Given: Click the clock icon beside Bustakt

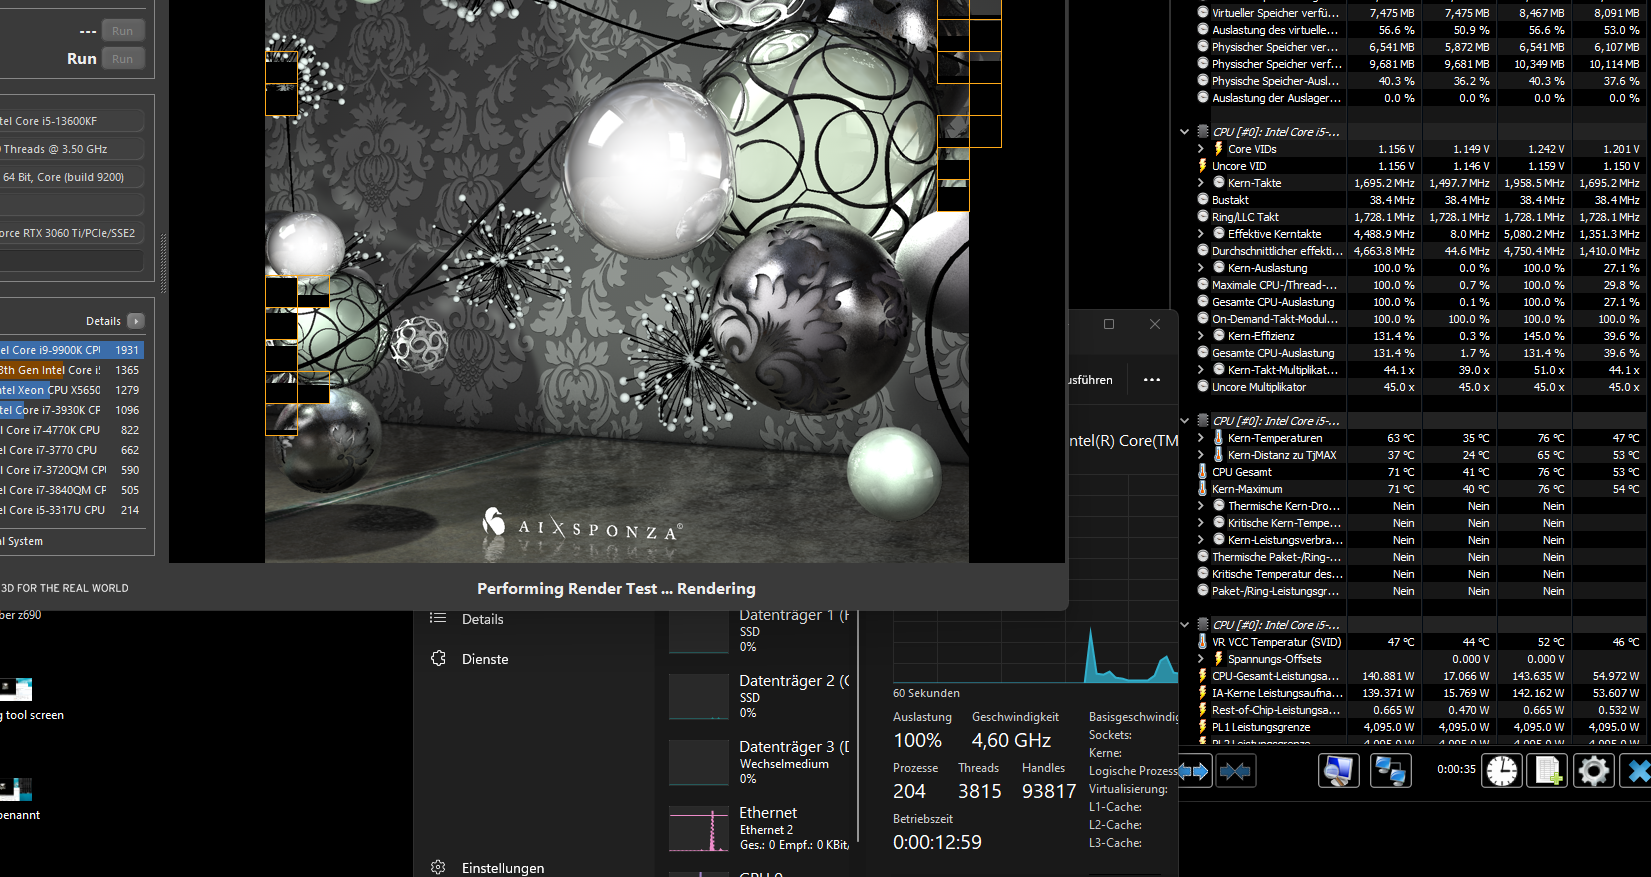Looking at the screenshot, I should [x=1203, y=200].
